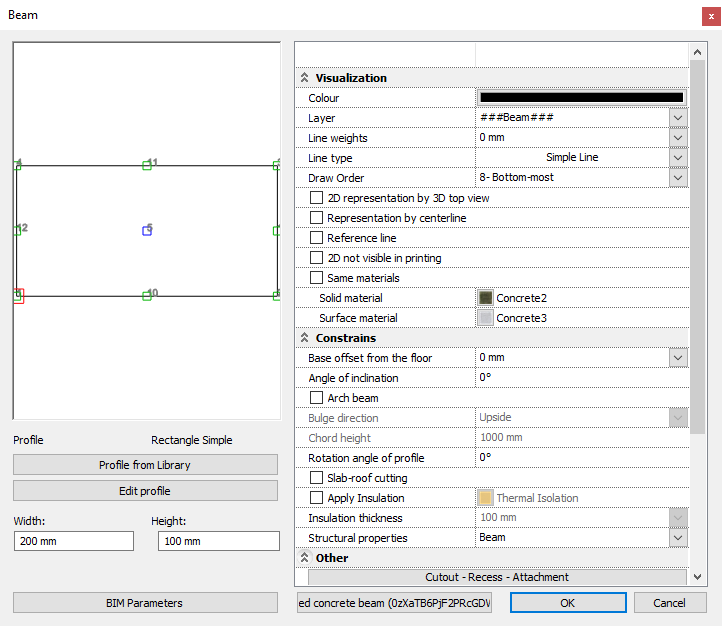The image size is (722, 626).
Task: Collapse the Constrains section
Action: pyautogui.click(x=304, y=338)
